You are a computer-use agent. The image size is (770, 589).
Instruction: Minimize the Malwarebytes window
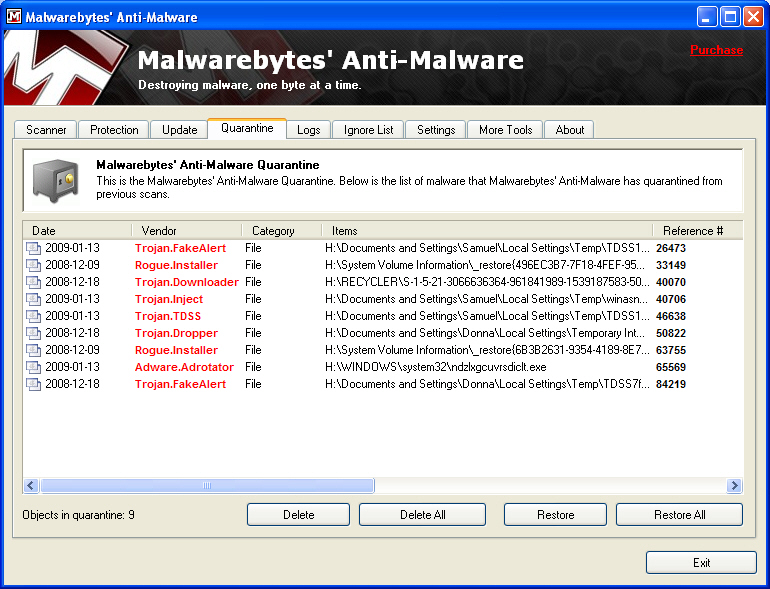click(707, 17)
